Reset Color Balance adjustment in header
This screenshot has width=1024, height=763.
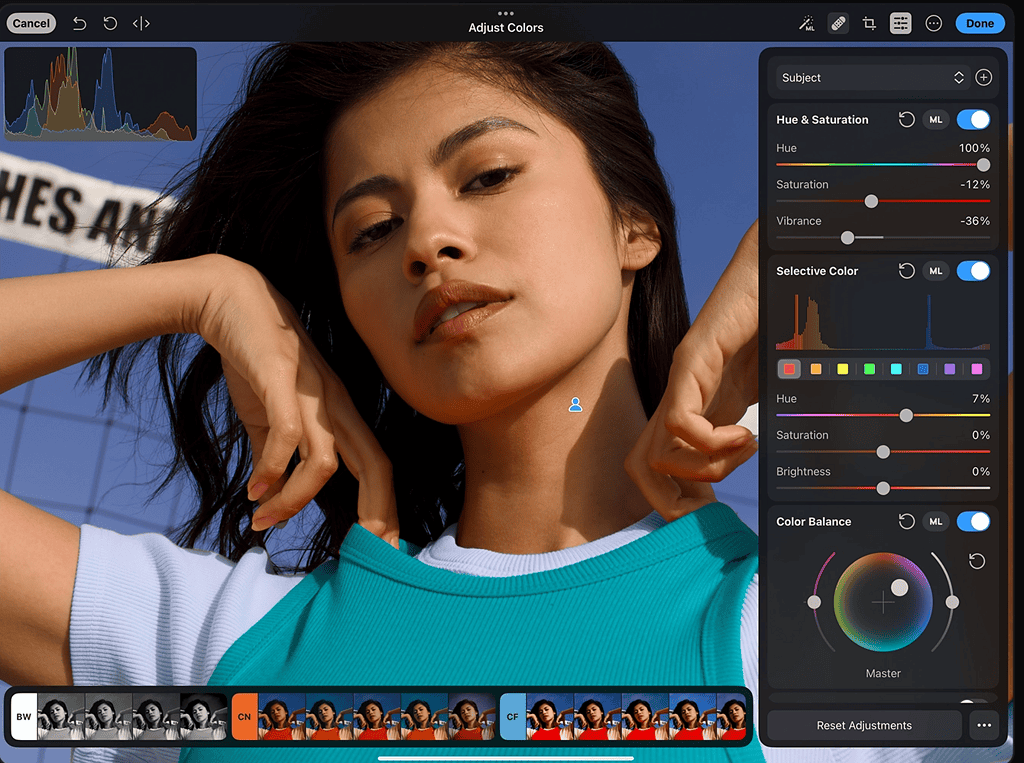tap(906, 521)
